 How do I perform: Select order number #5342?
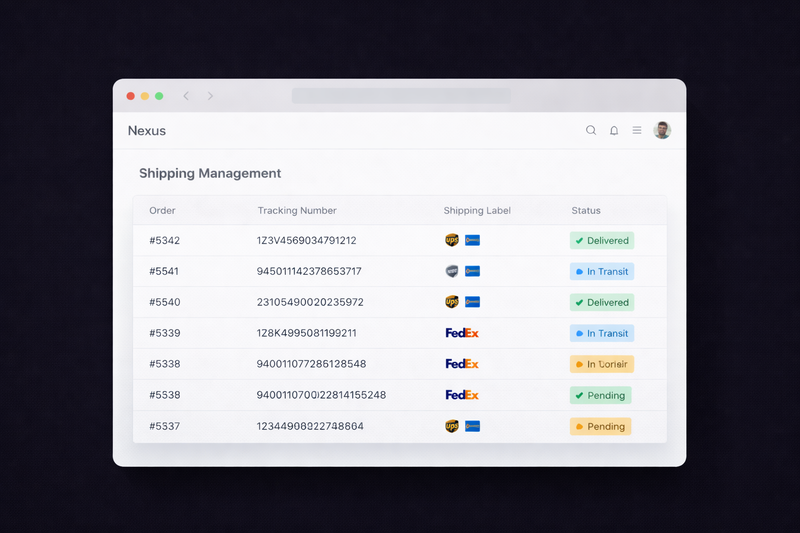[164, 240]
